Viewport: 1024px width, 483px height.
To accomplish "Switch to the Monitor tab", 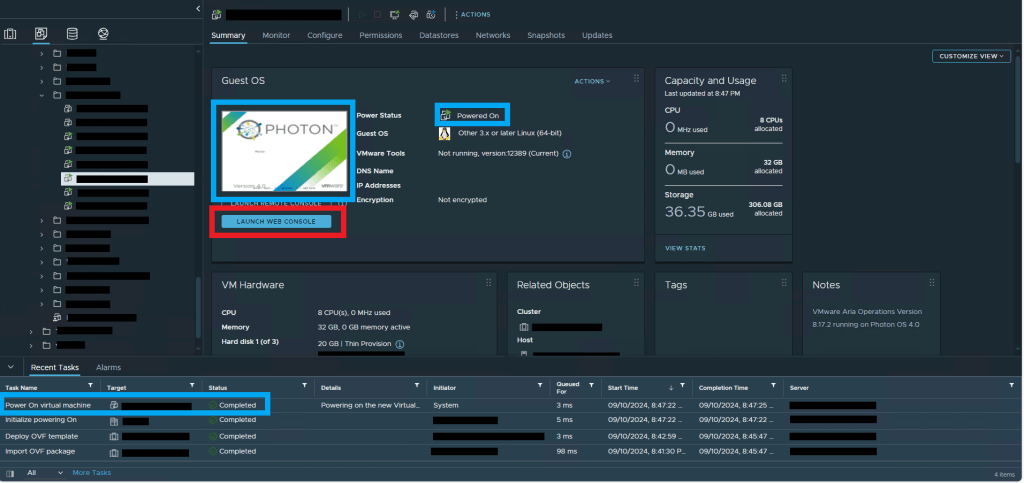I will pyautogui.click(x=276, y=35).
